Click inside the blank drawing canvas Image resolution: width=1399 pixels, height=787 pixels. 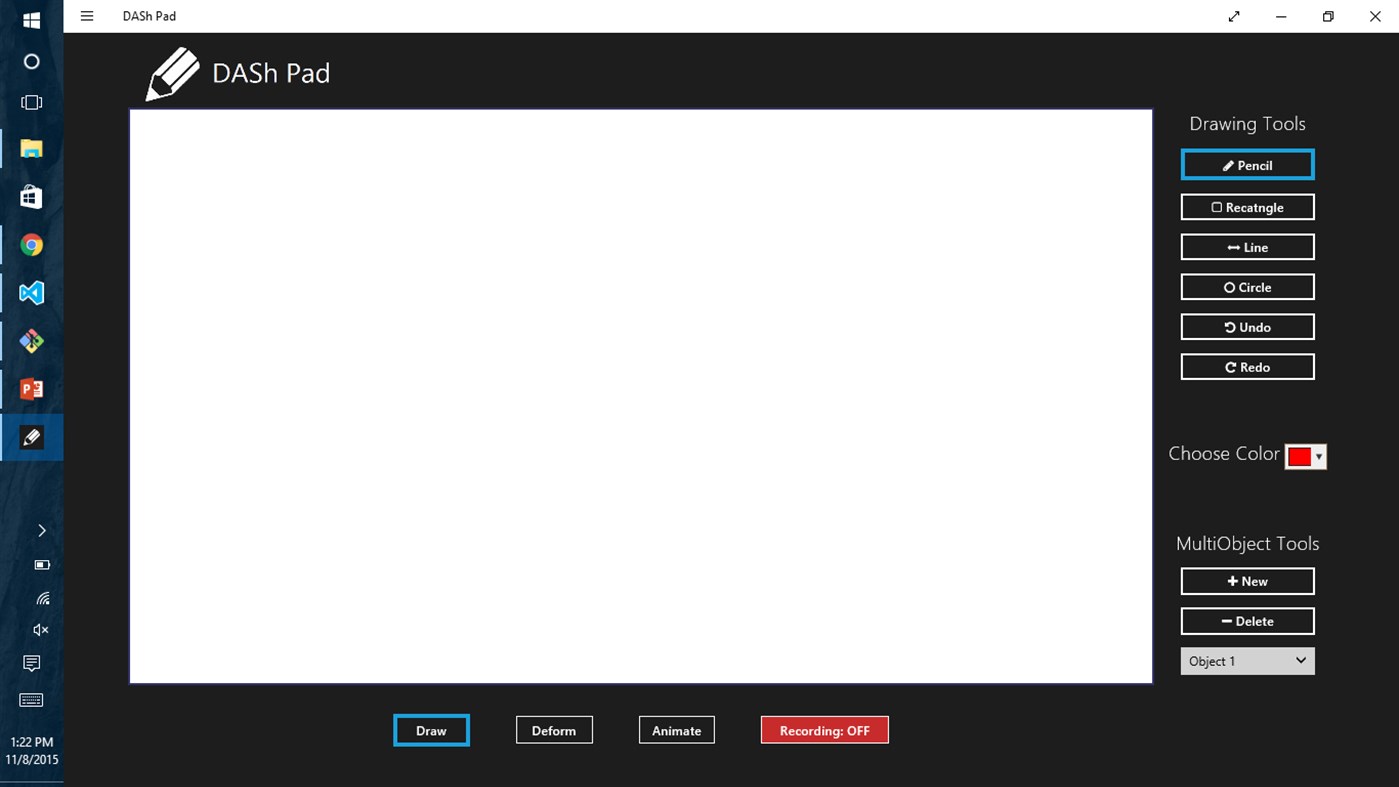[640, 395]
